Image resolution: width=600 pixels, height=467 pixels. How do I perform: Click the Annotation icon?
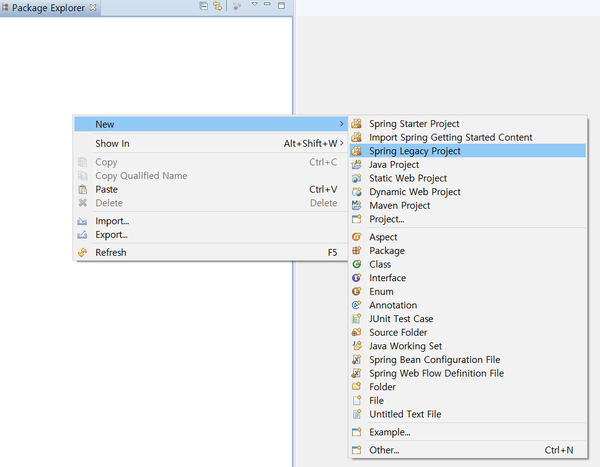357,305
